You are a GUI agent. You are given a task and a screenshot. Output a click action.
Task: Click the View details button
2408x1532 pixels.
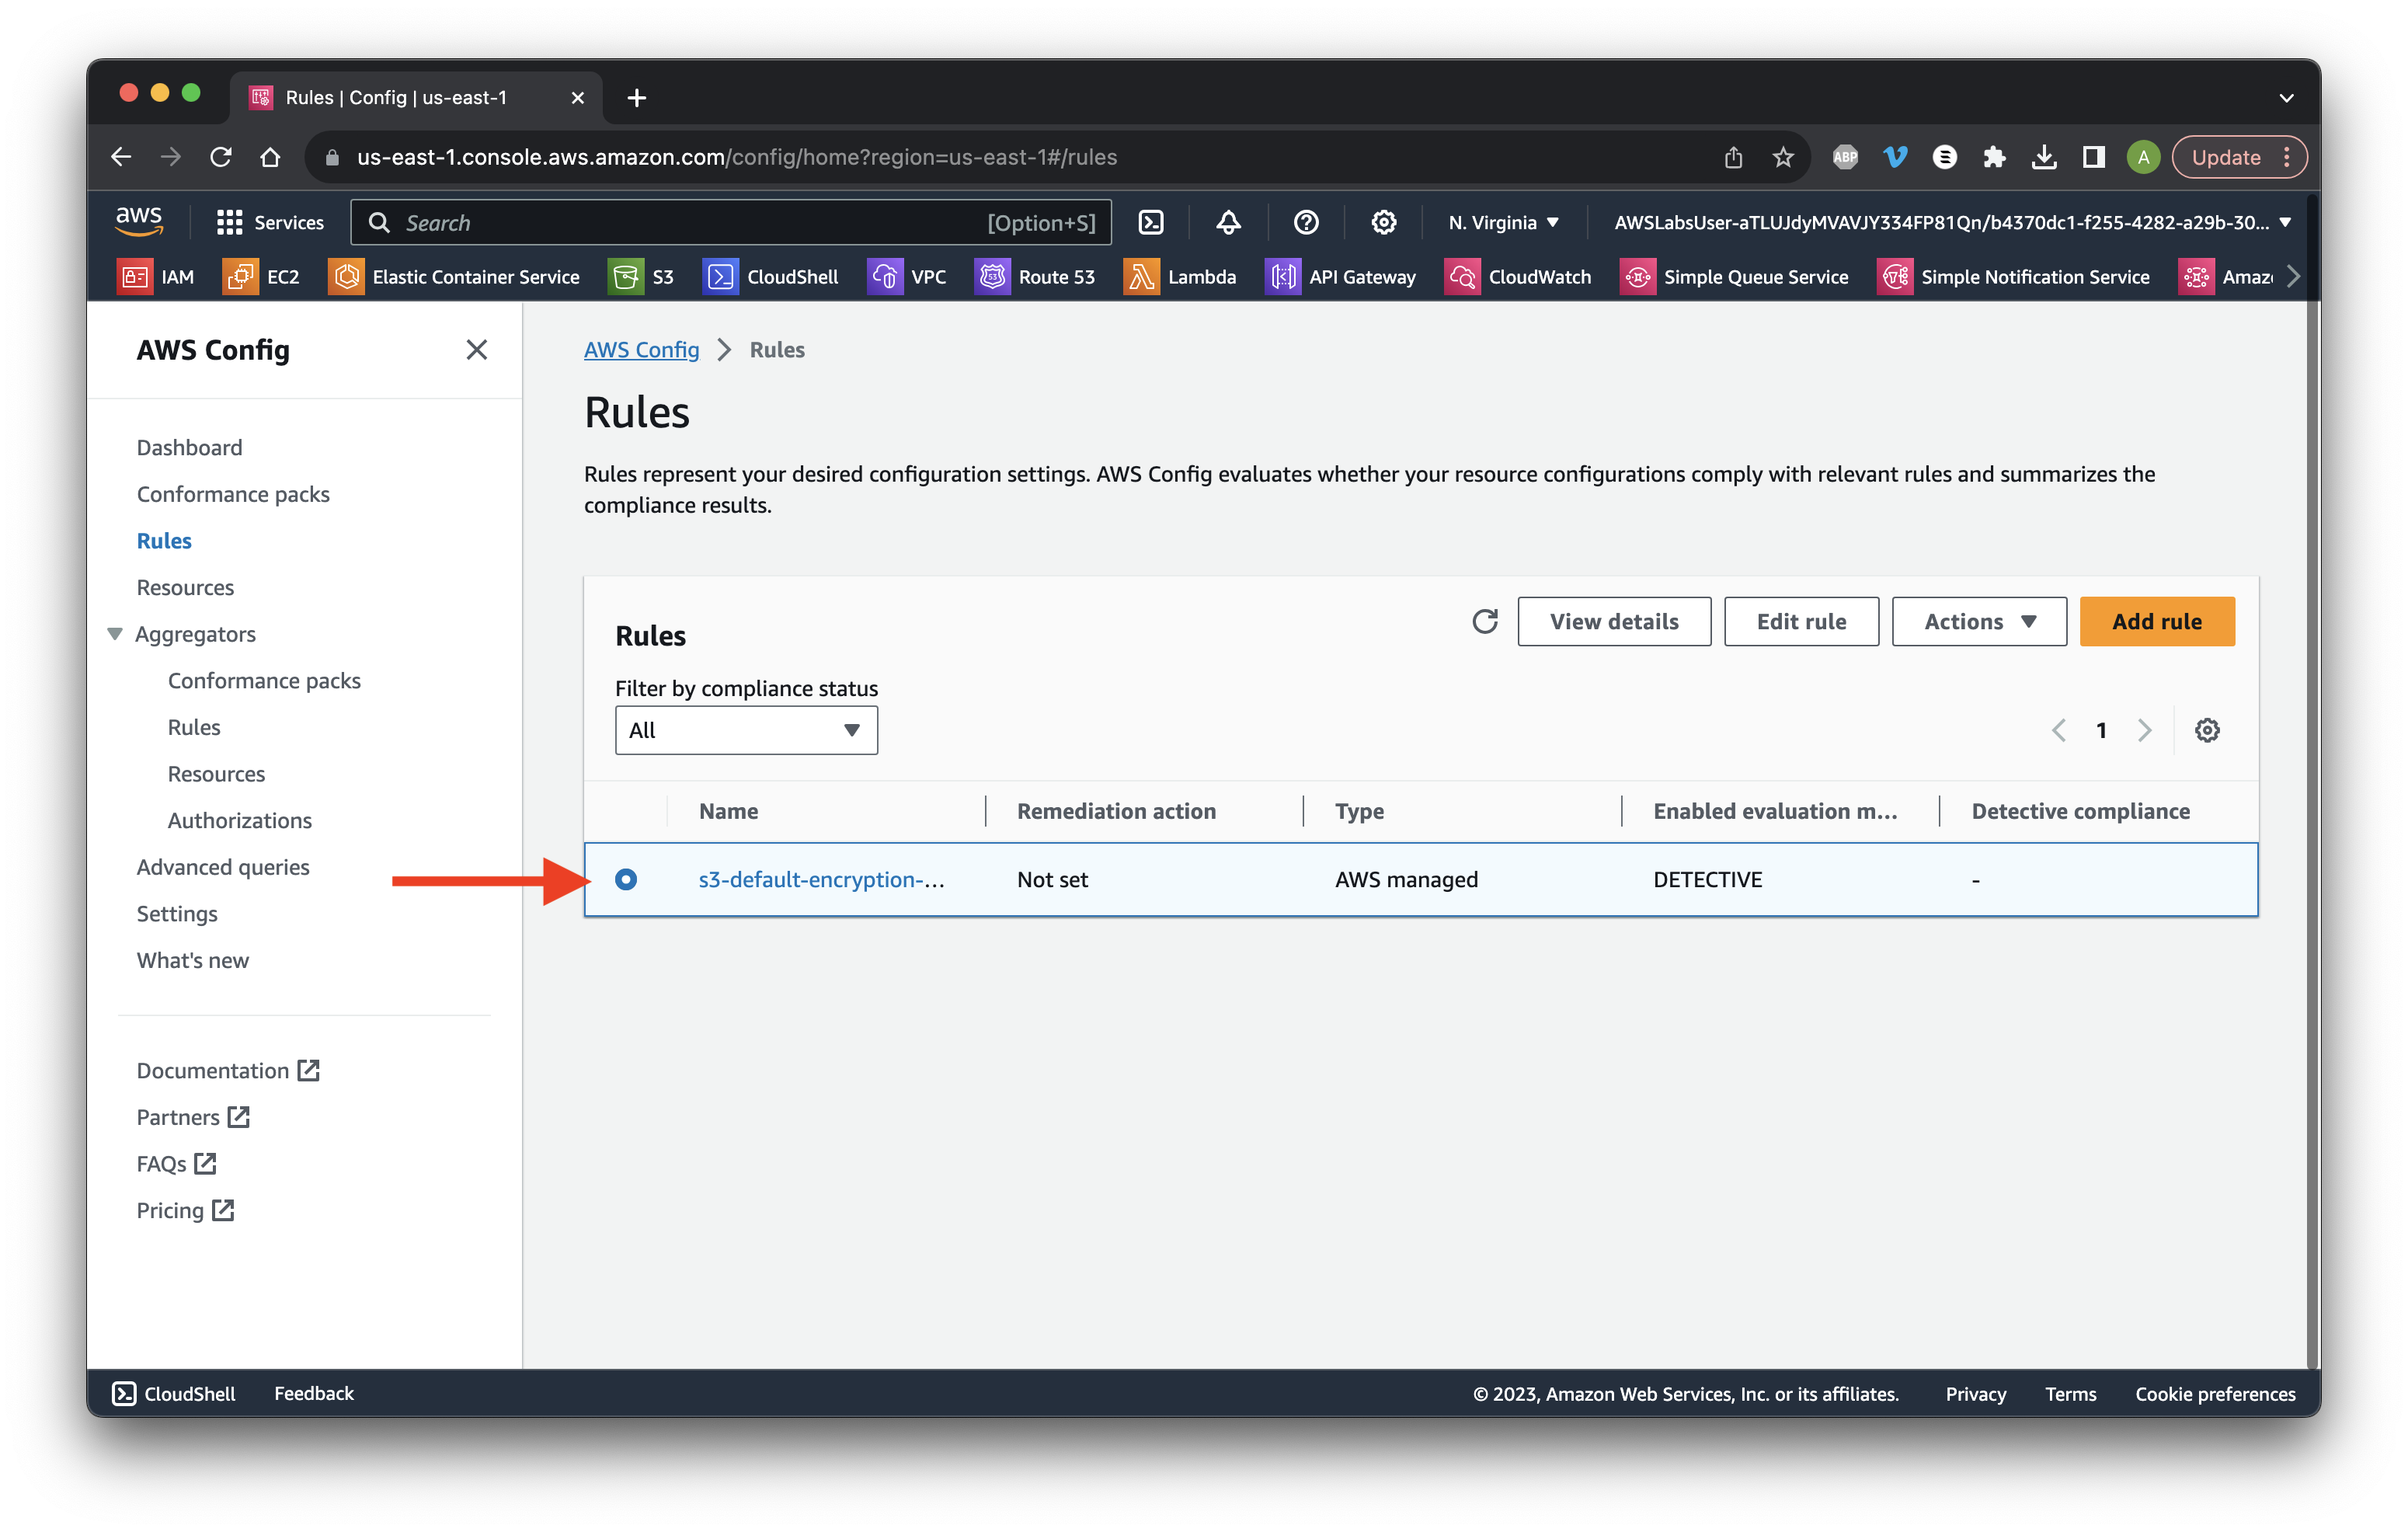1614,621
